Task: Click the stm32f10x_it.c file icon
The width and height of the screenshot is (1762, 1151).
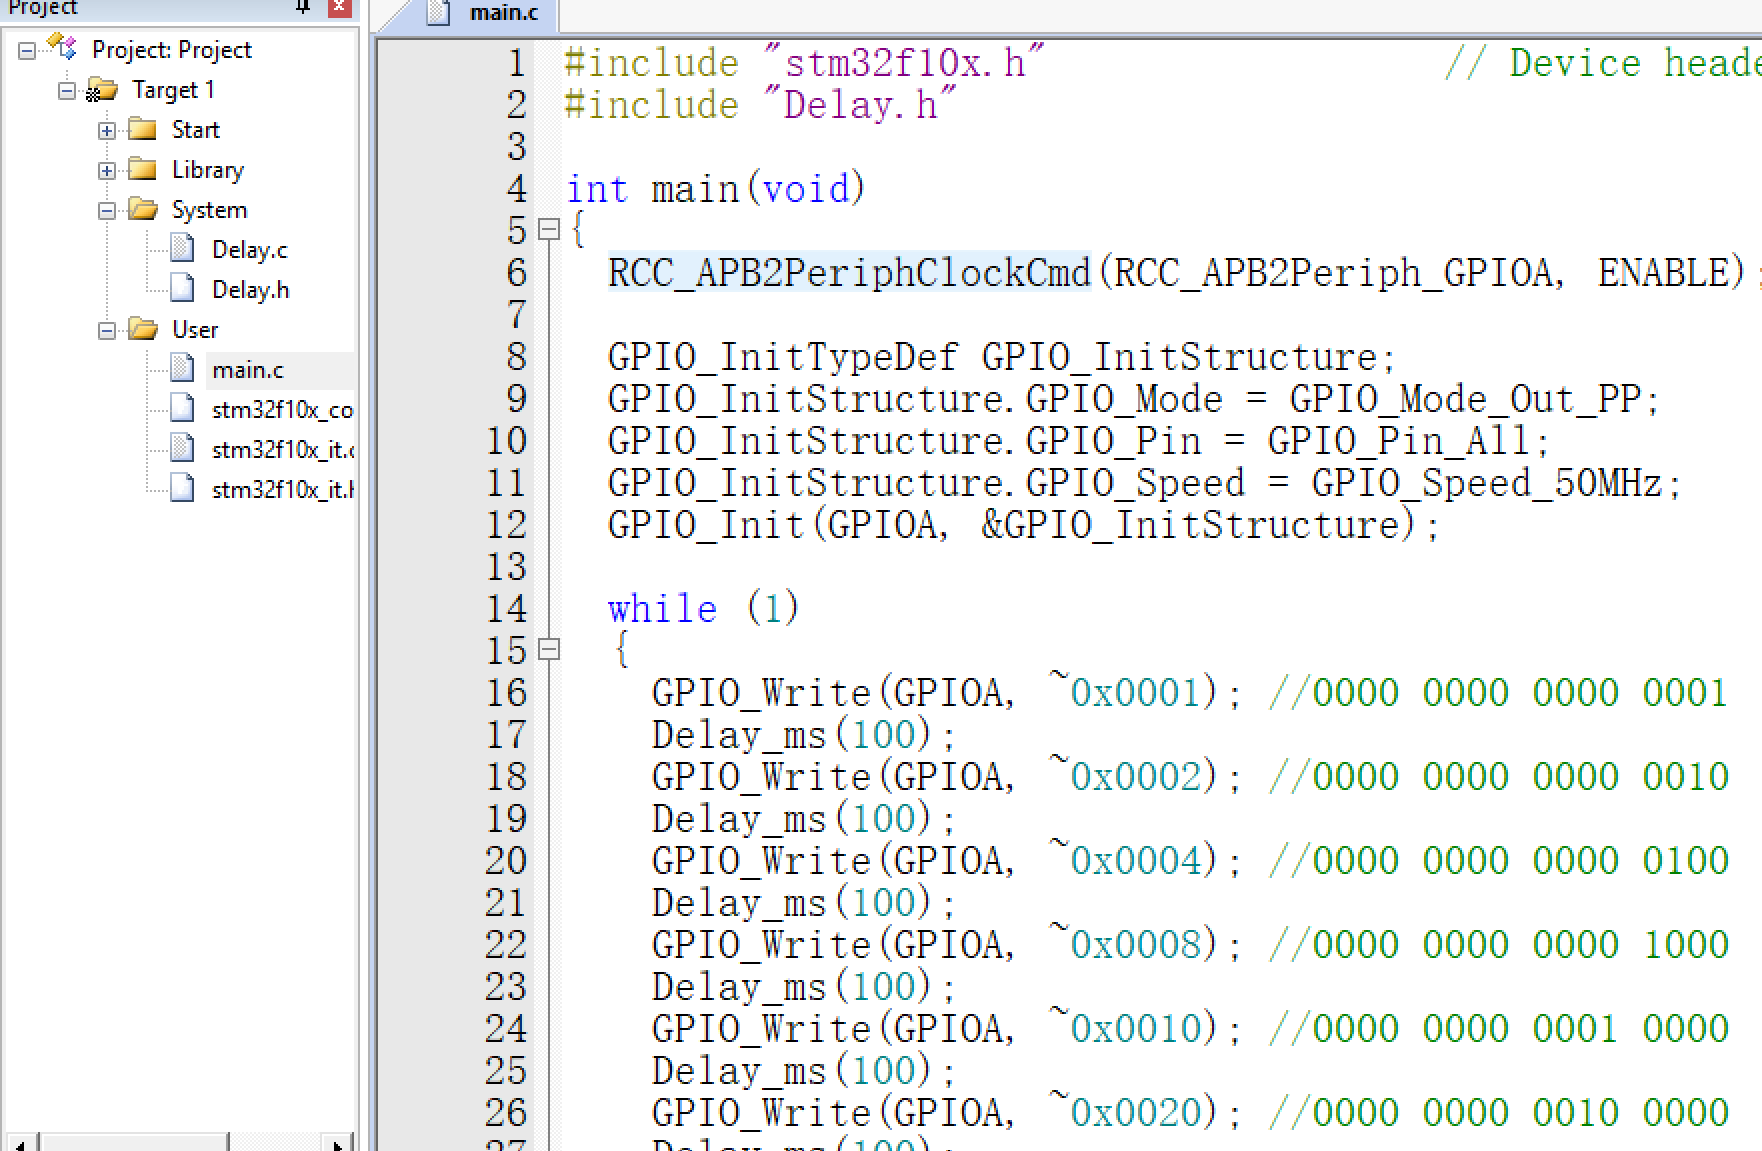Action: (182, 448)
